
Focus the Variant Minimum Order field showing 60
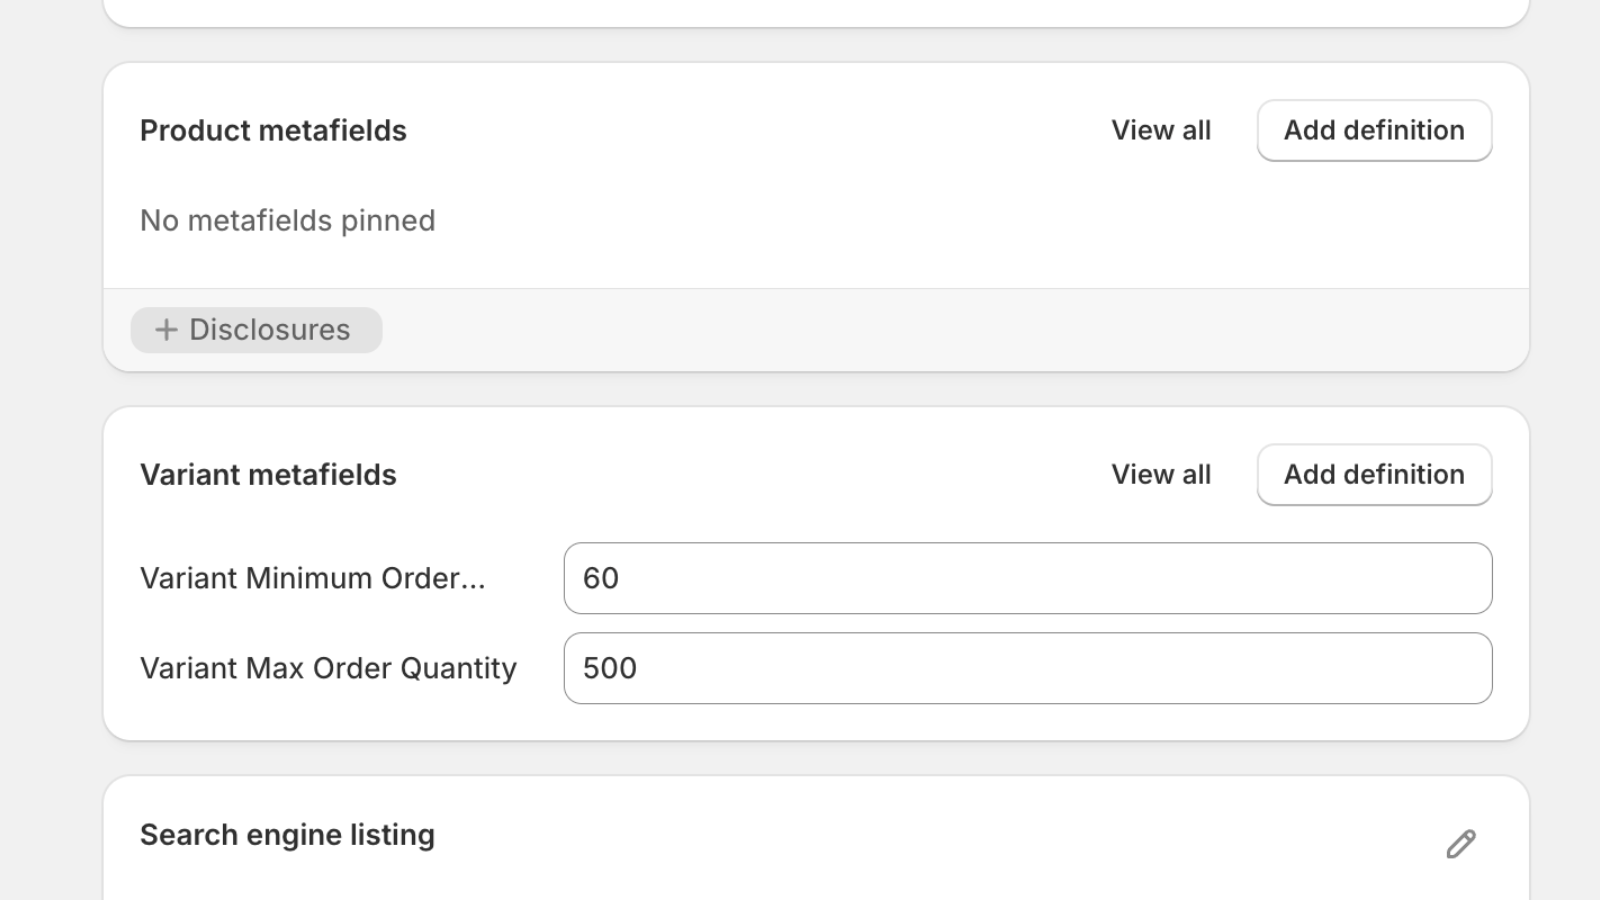(x=1028, y=578)
